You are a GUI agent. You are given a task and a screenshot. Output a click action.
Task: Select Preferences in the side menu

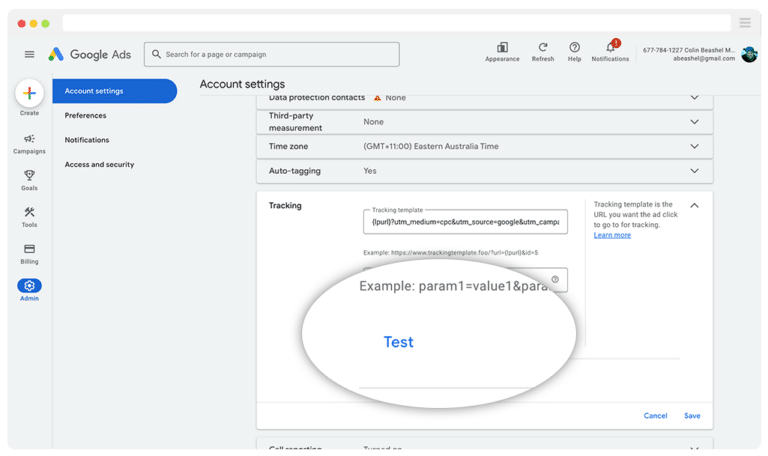86,116
